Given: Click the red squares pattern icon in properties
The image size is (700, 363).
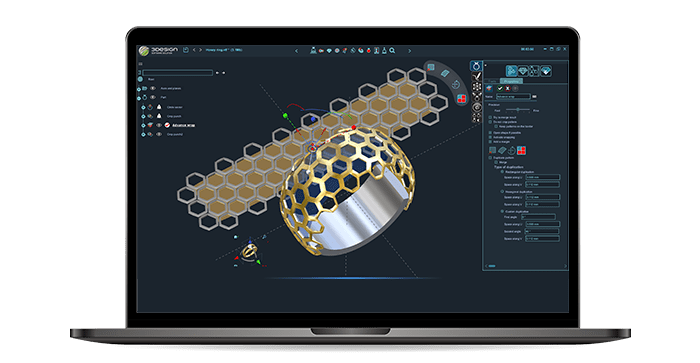Looking at the screenshot, I should coord(521,150).
